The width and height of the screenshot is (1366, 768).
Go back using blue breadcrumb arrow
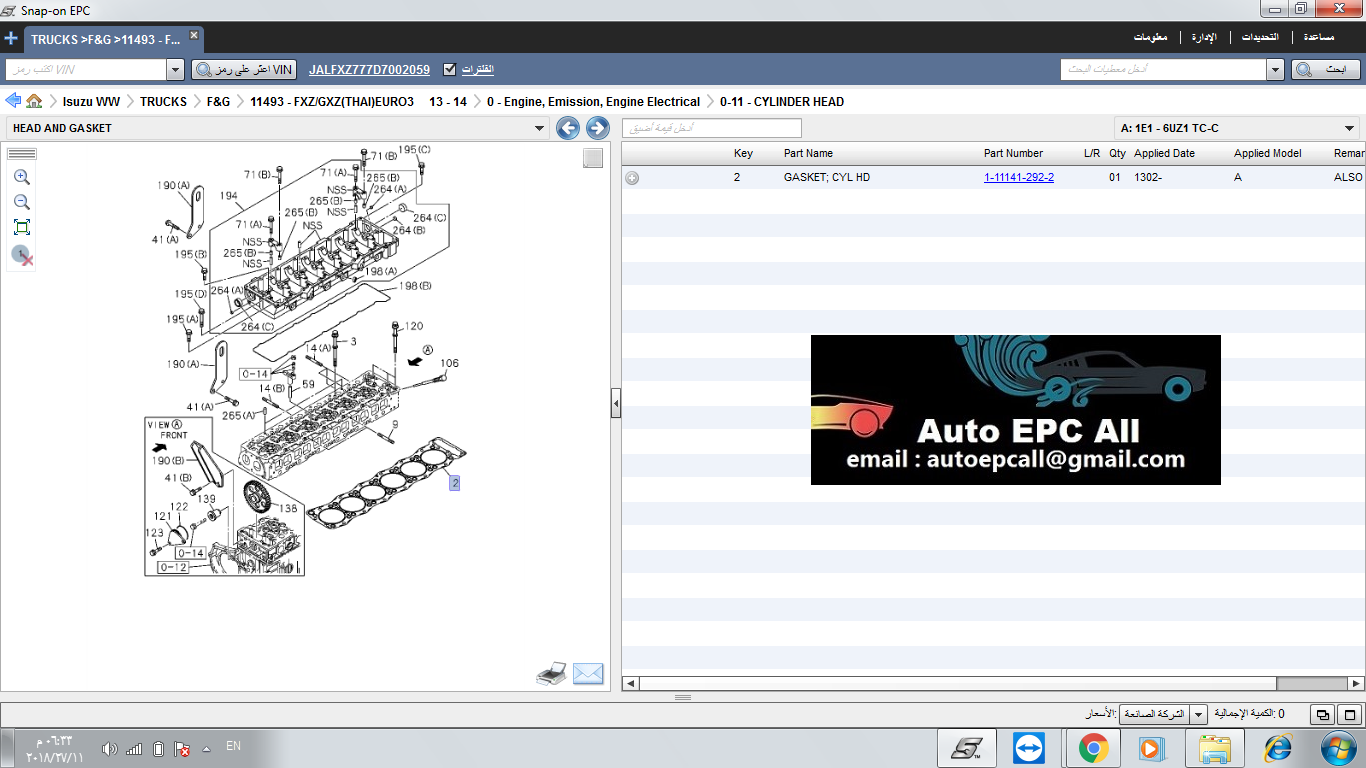(13, 101)
